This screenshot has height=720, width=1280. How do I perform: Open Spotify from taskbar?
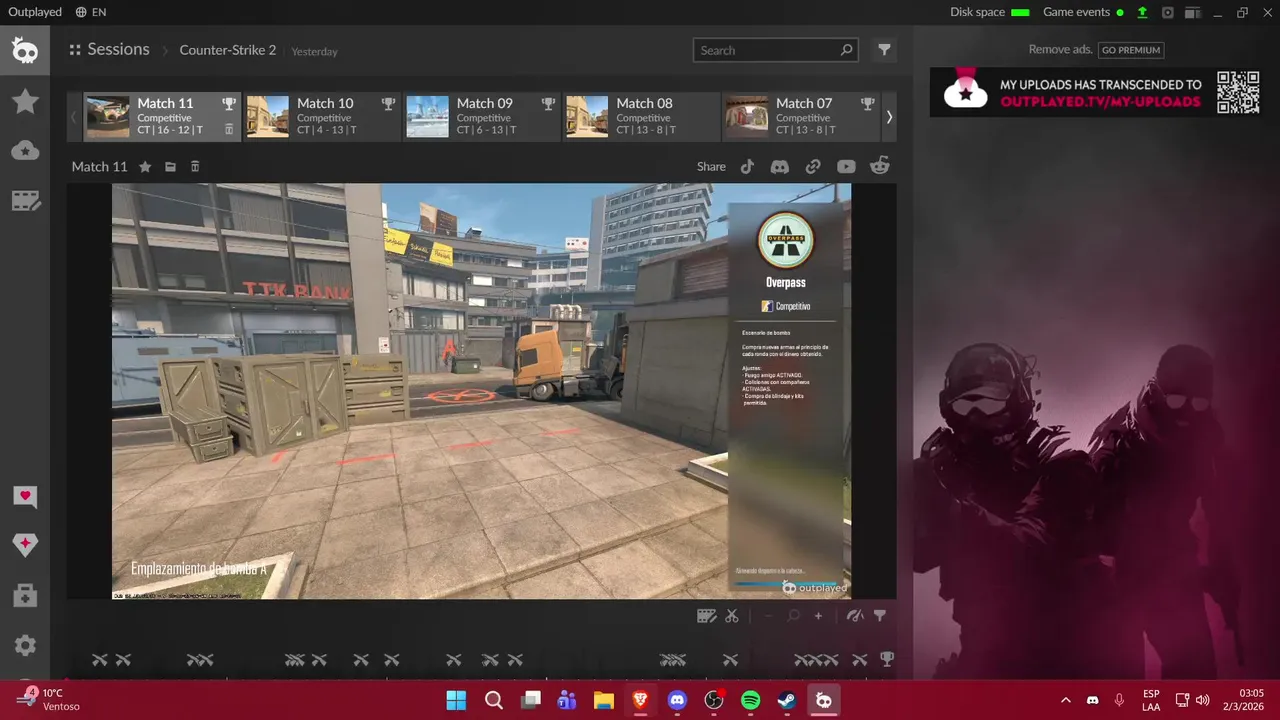click(x=751, y=700)
